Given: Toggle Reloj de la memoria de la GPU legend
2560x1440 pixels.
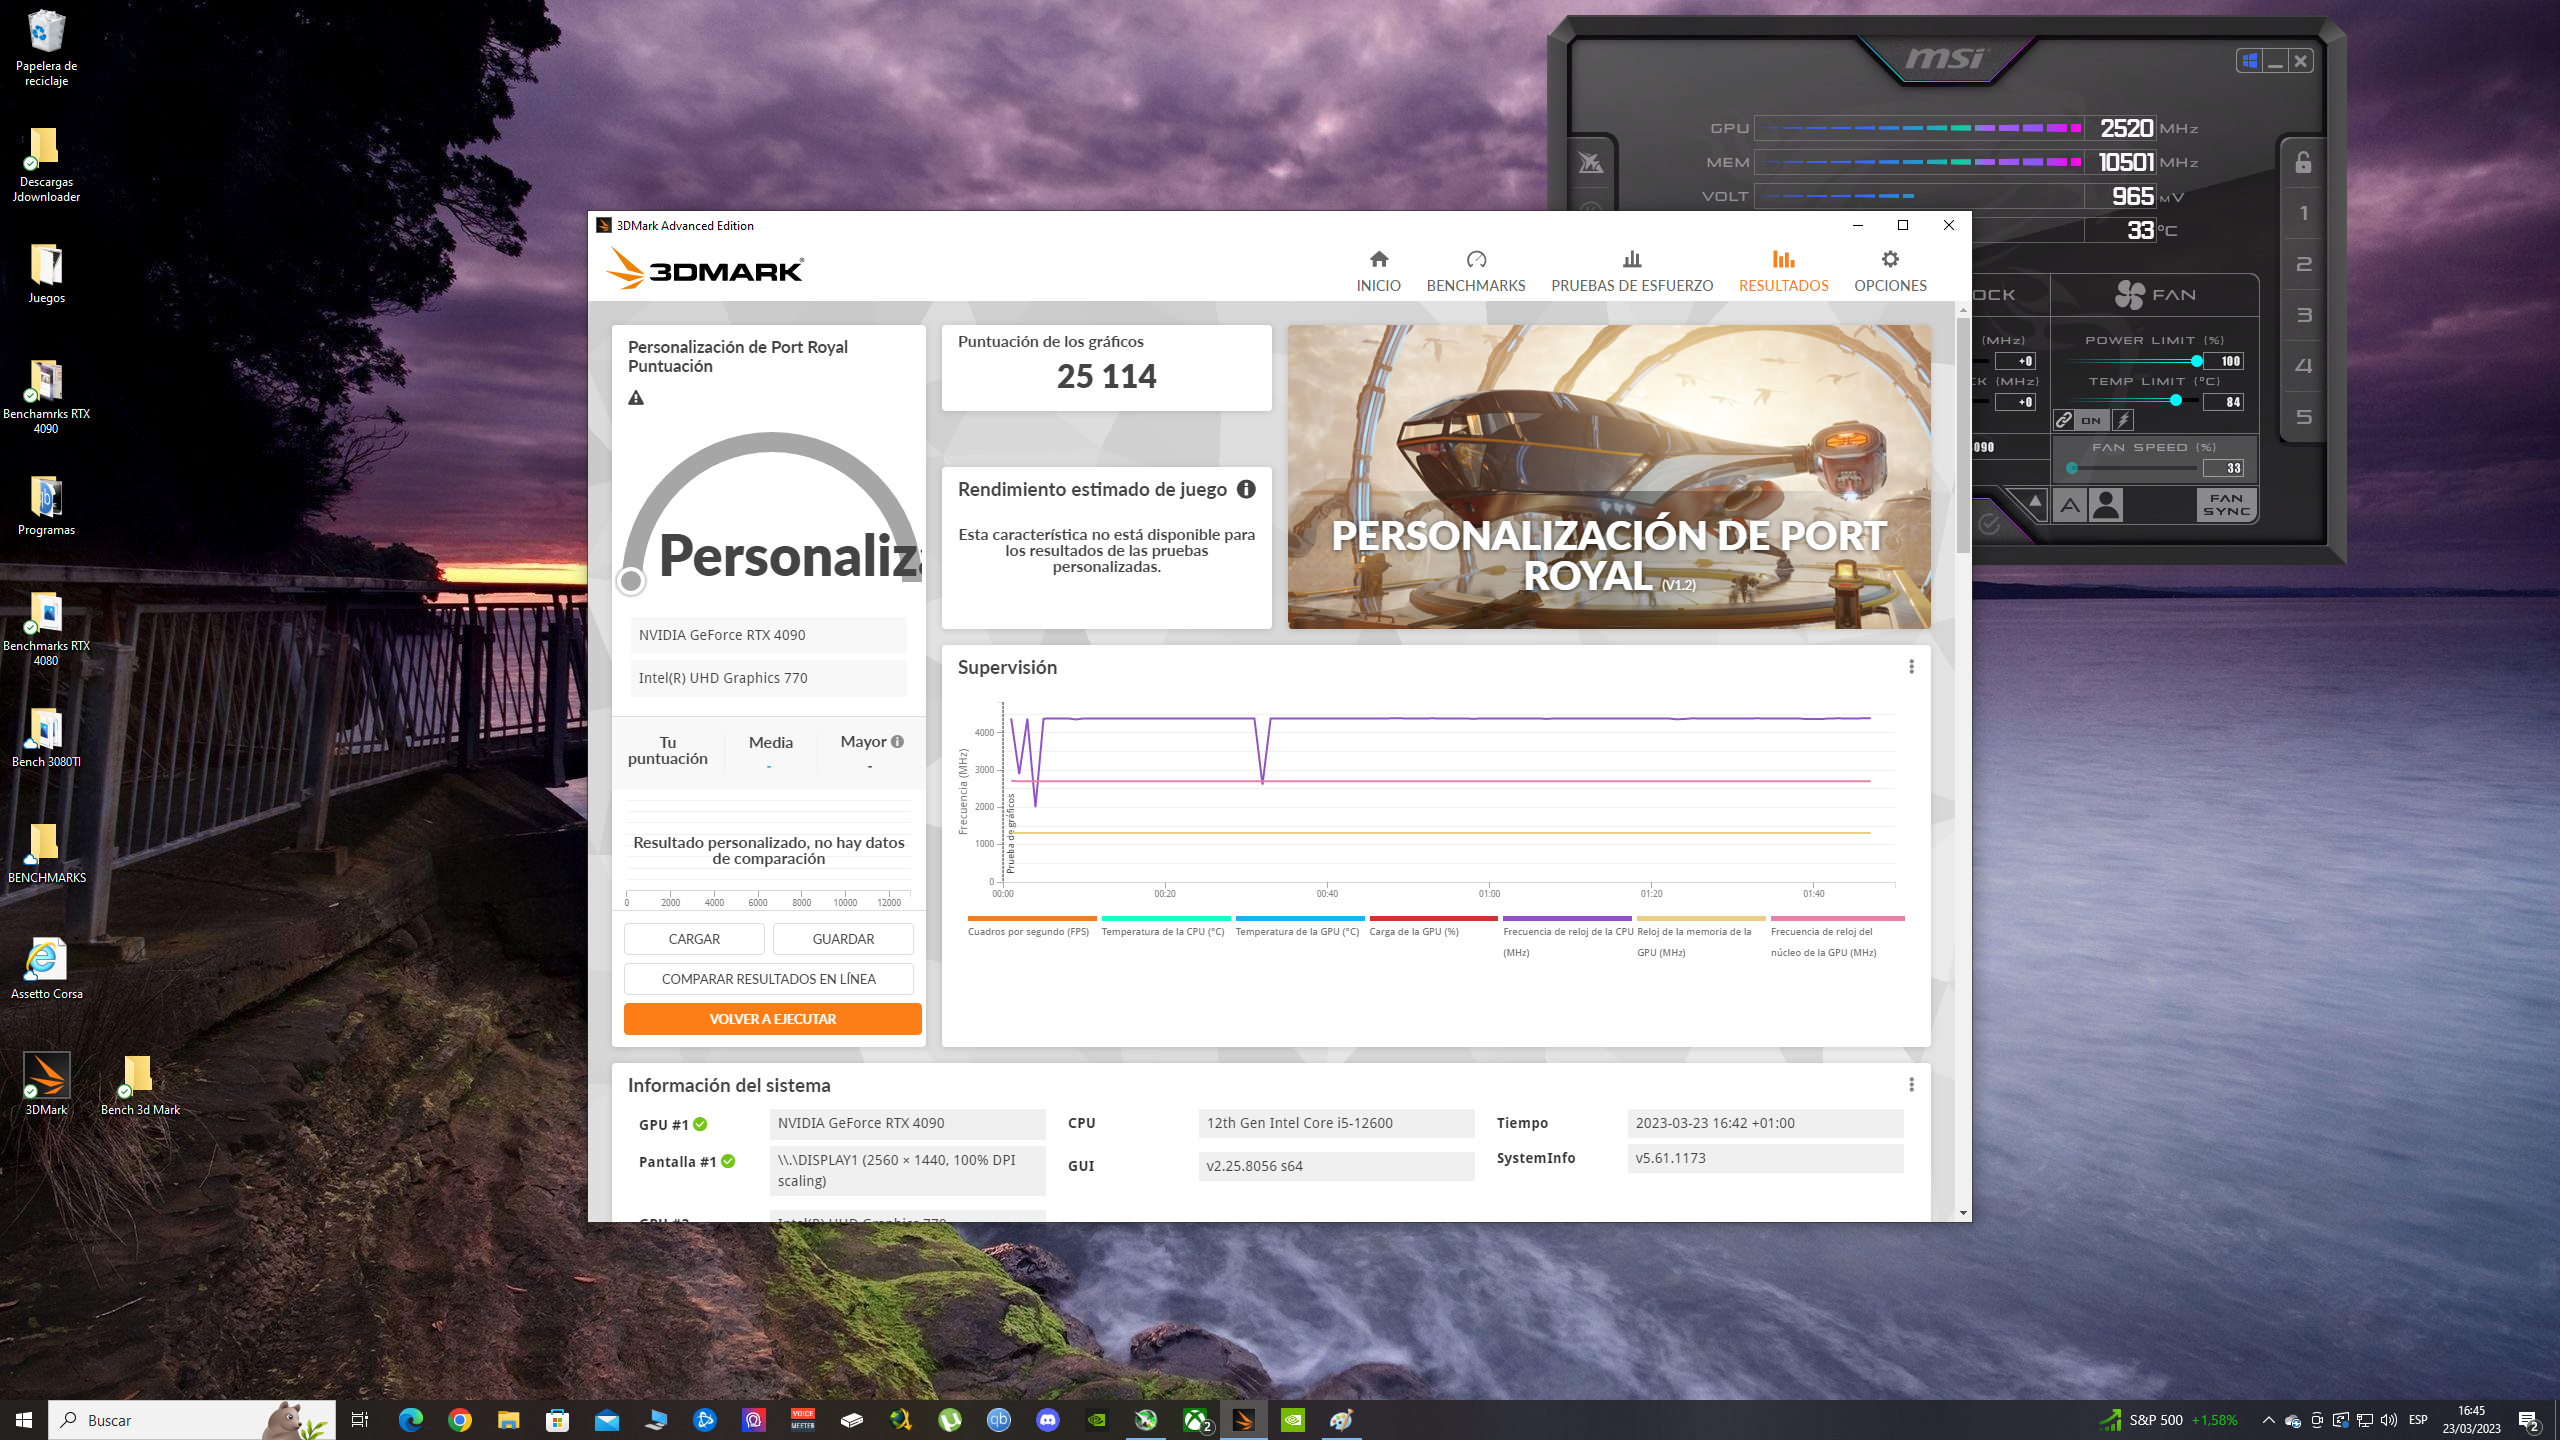Looking at the screenshot, I should pyautogui.click(x=1700, y=937).
